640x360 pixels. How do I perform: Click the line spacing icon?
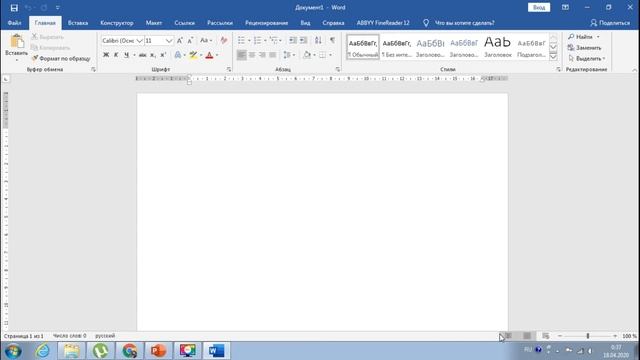(287, 55)
